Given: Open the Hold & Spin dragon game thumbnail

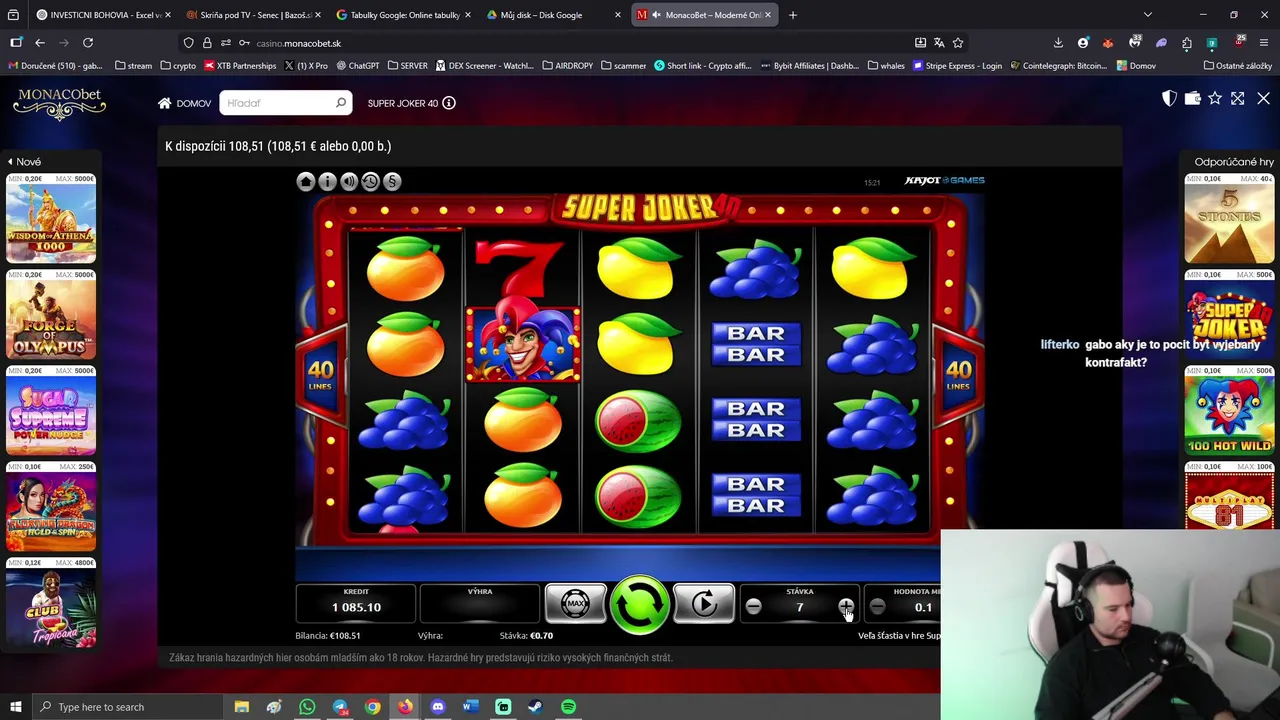Looking at the screenshot, I should (51, 506).
